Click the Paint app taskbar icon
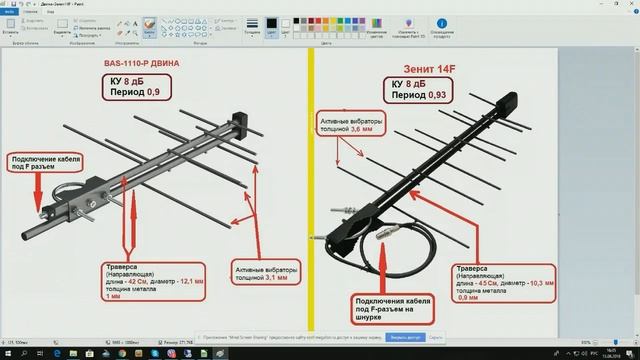This screenshot has width=640, height=360. point(220,353)
